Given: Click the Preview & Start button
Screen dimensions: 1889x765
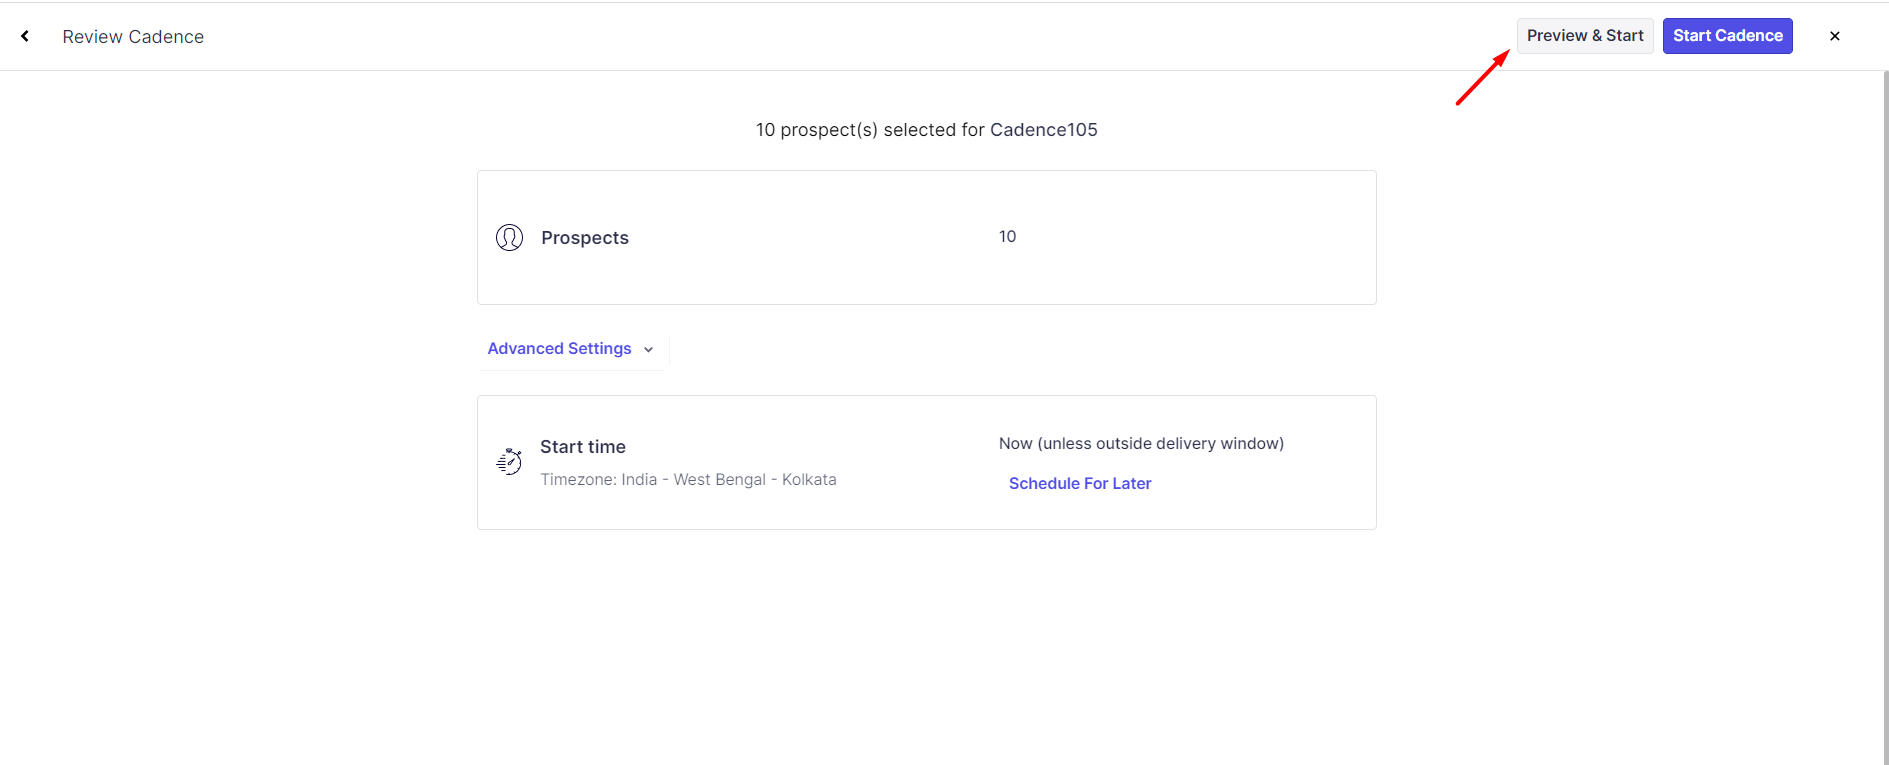Looking at the screenshot, I should (x=1584, y=36).
